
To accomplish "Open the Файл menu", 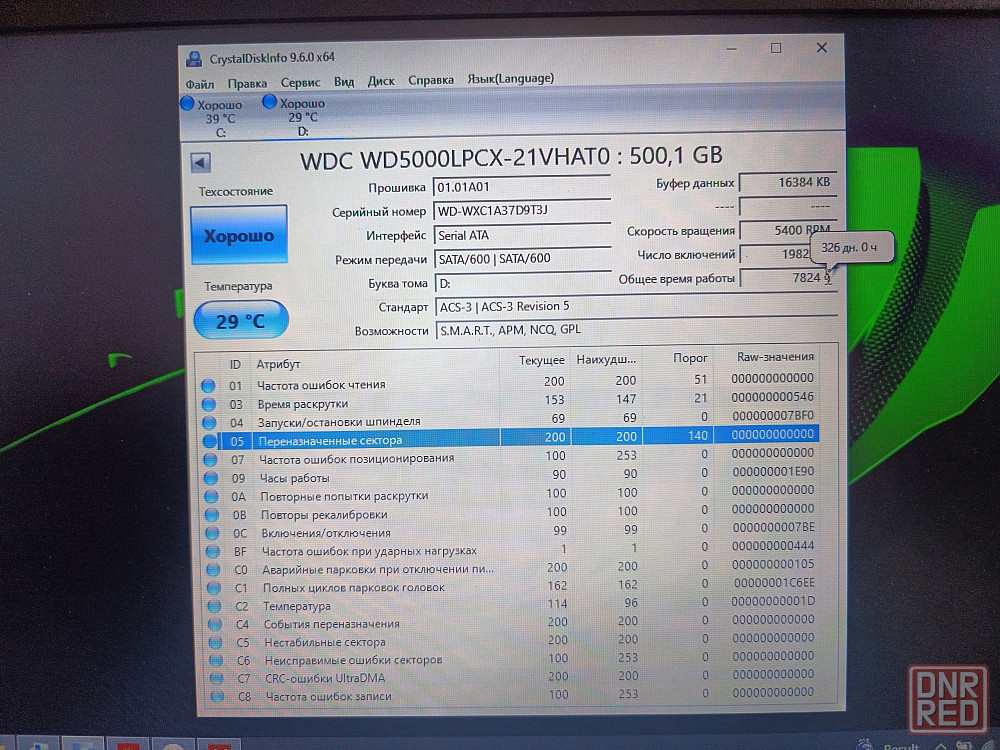I will point(199,82).
